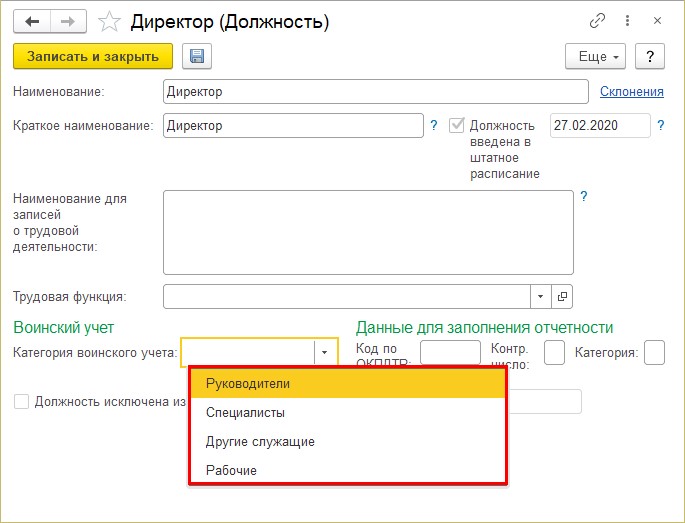Select Специалисты from the list
Screen dimensions: 685x523
[348, 412]
